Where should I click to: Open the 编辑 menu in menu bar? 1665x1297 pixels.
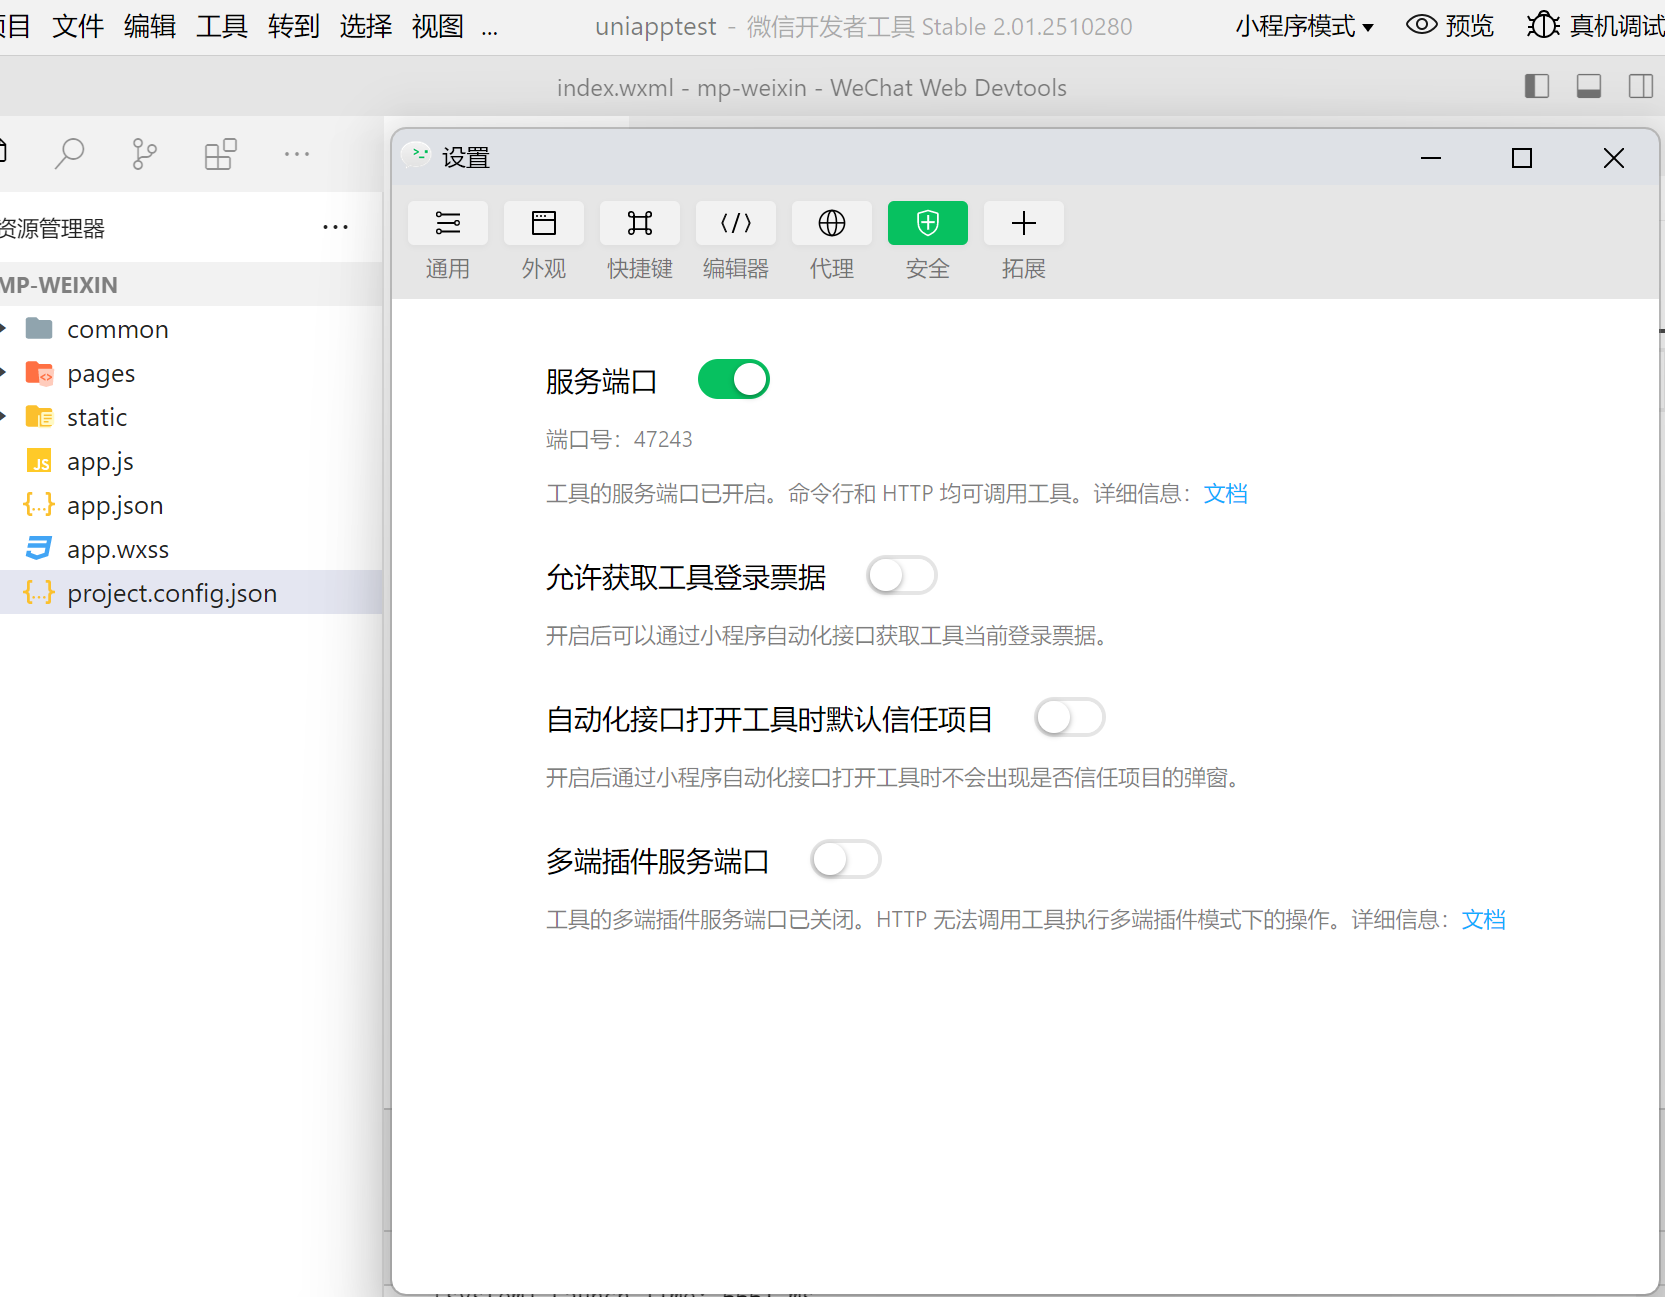[x=149, y=26]
